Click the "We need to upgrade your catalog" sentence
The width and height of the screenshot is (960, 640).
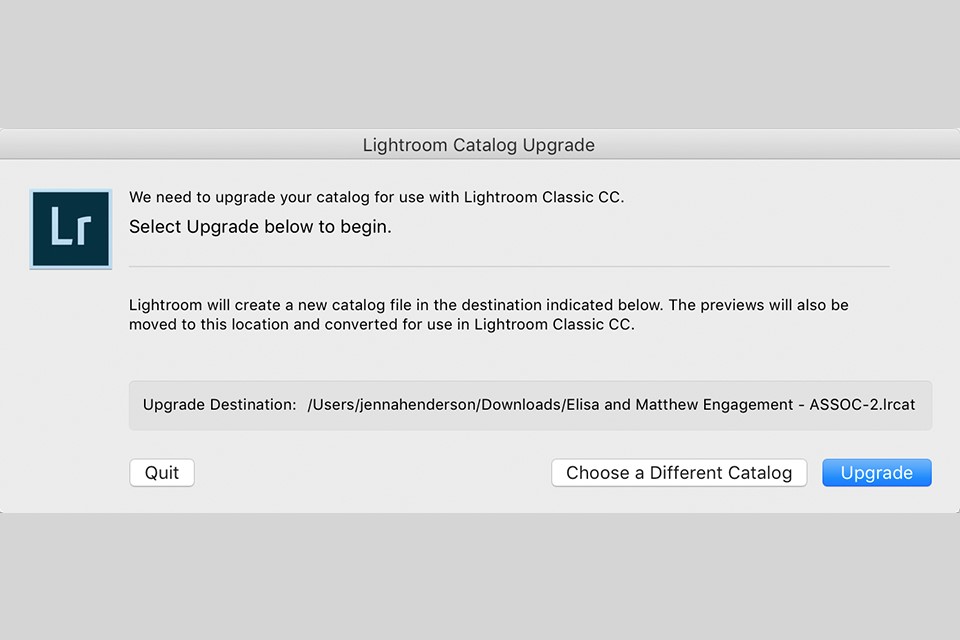tap(250, 197)
